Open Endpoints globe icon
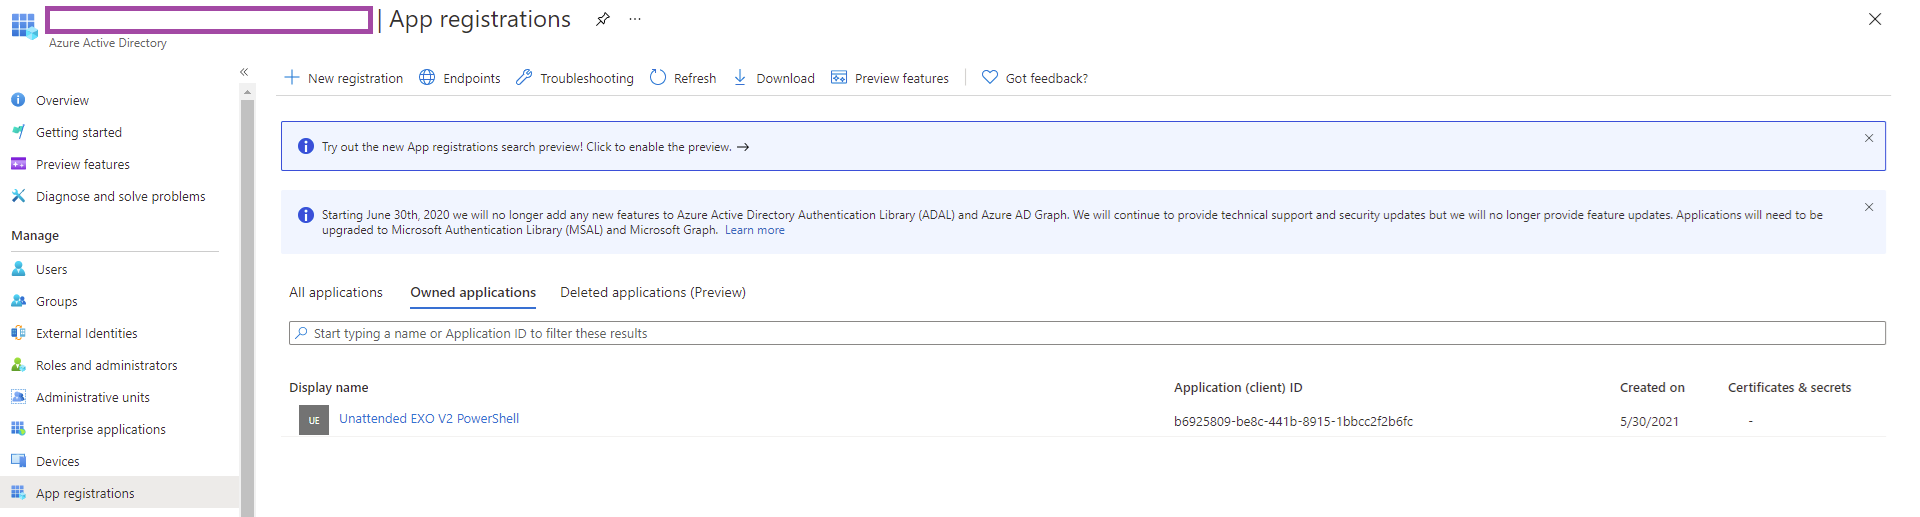Screen dimensions: 1920x517 tap(427, 77)
